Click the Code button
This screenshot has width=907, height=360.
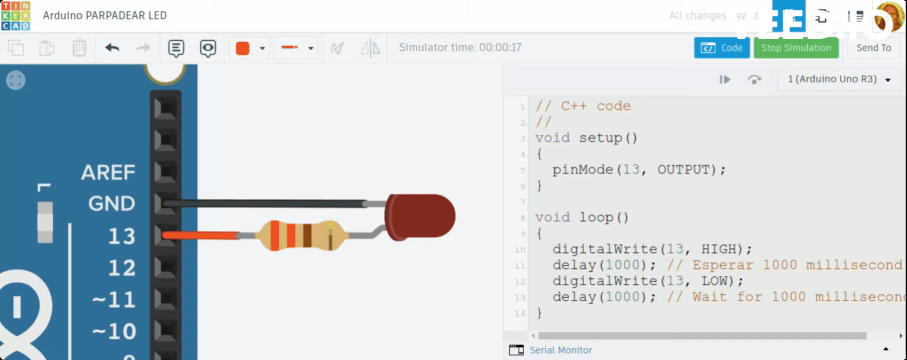pyautogui.click(x=722, y=48)
